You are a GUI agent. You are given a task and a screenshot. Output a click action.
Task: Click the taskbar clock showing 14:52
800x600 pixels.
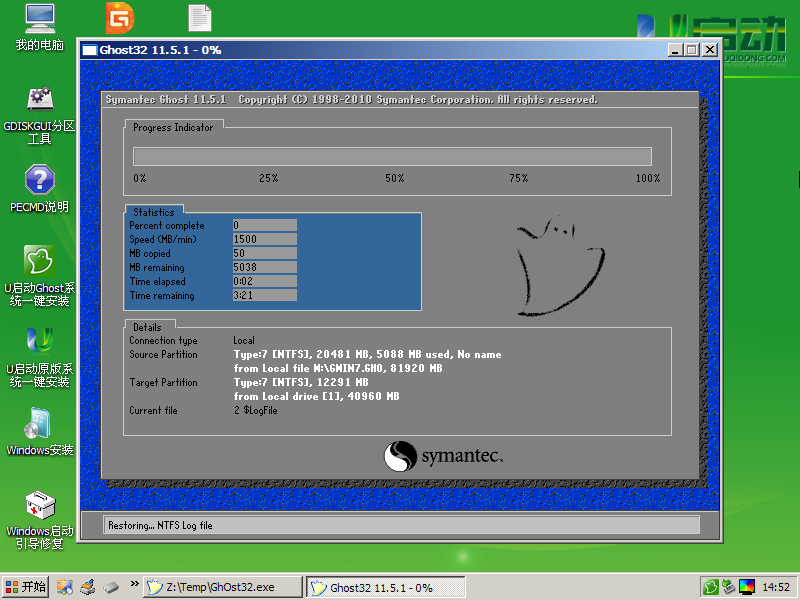coord(776,587)
